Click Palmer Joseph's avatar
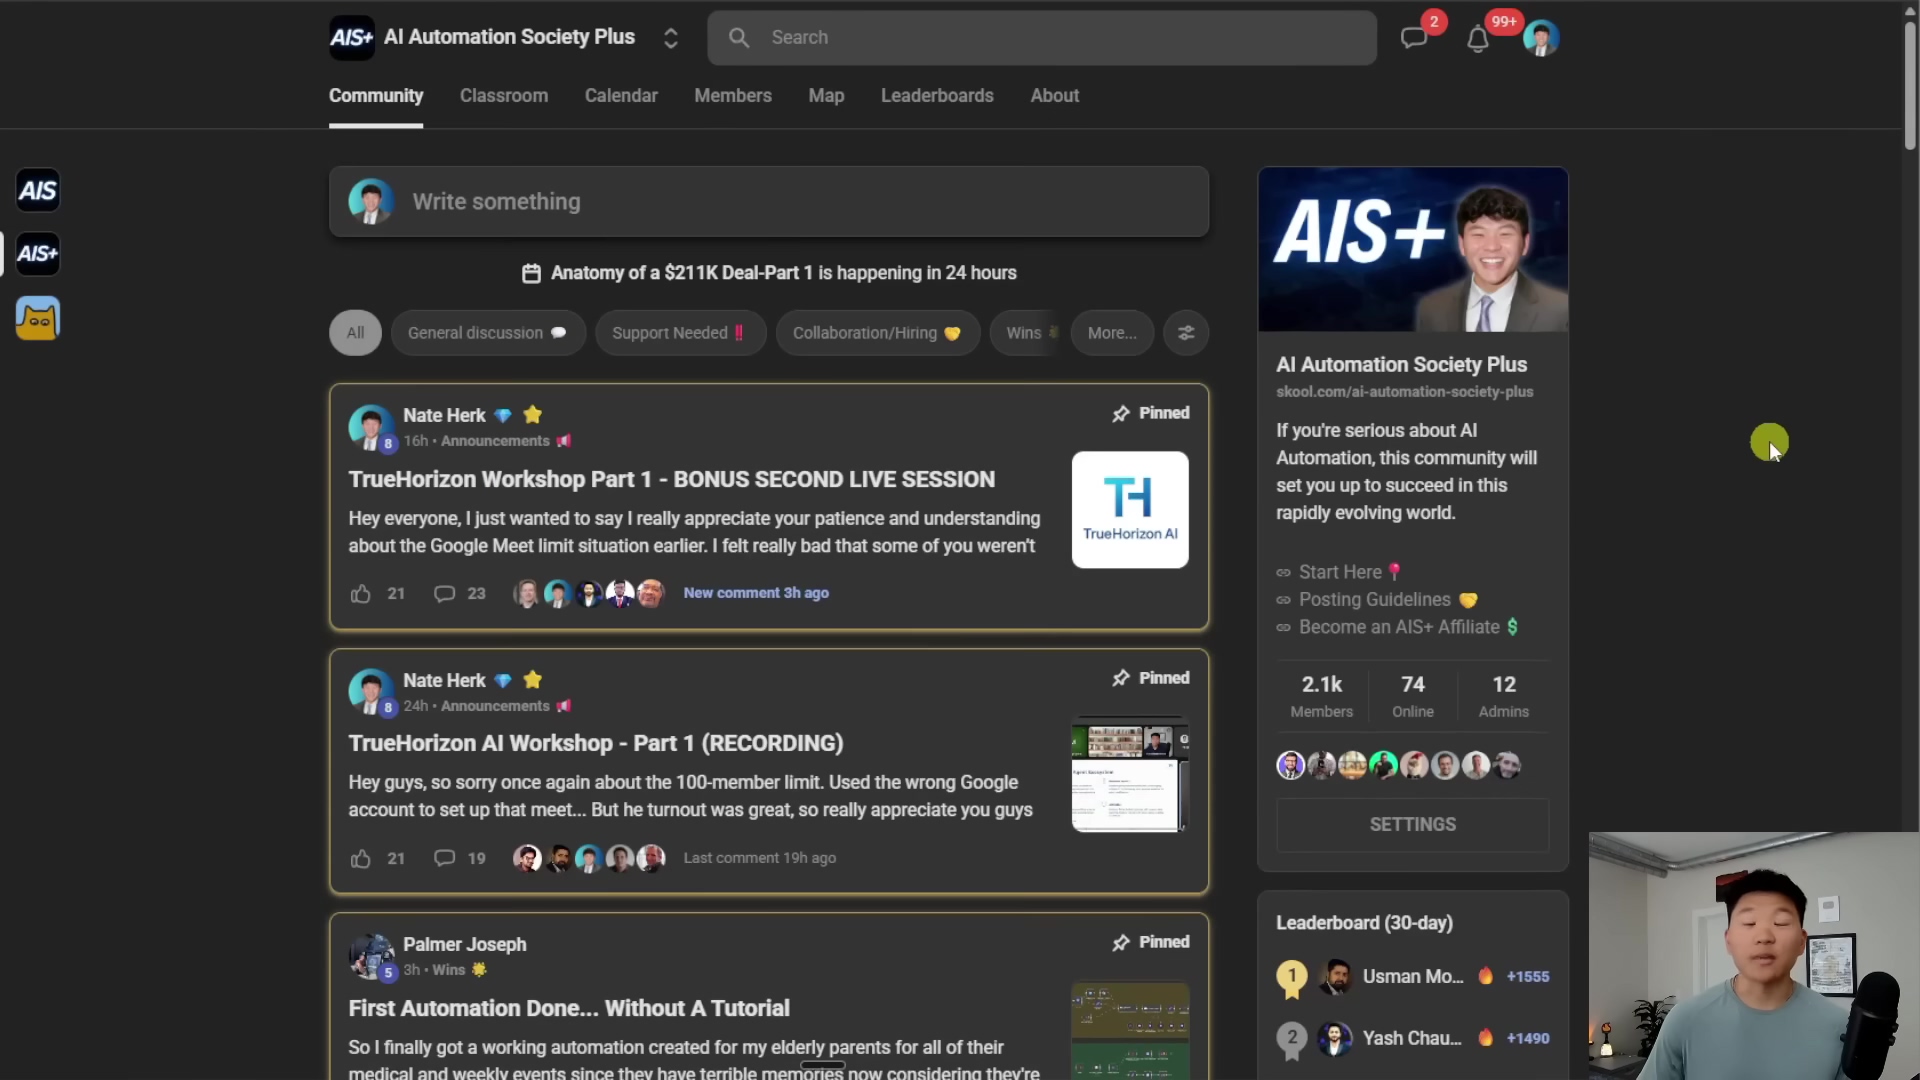Image resolution: width=1920 pixels, height=1080 pixels. coord(371,957)
